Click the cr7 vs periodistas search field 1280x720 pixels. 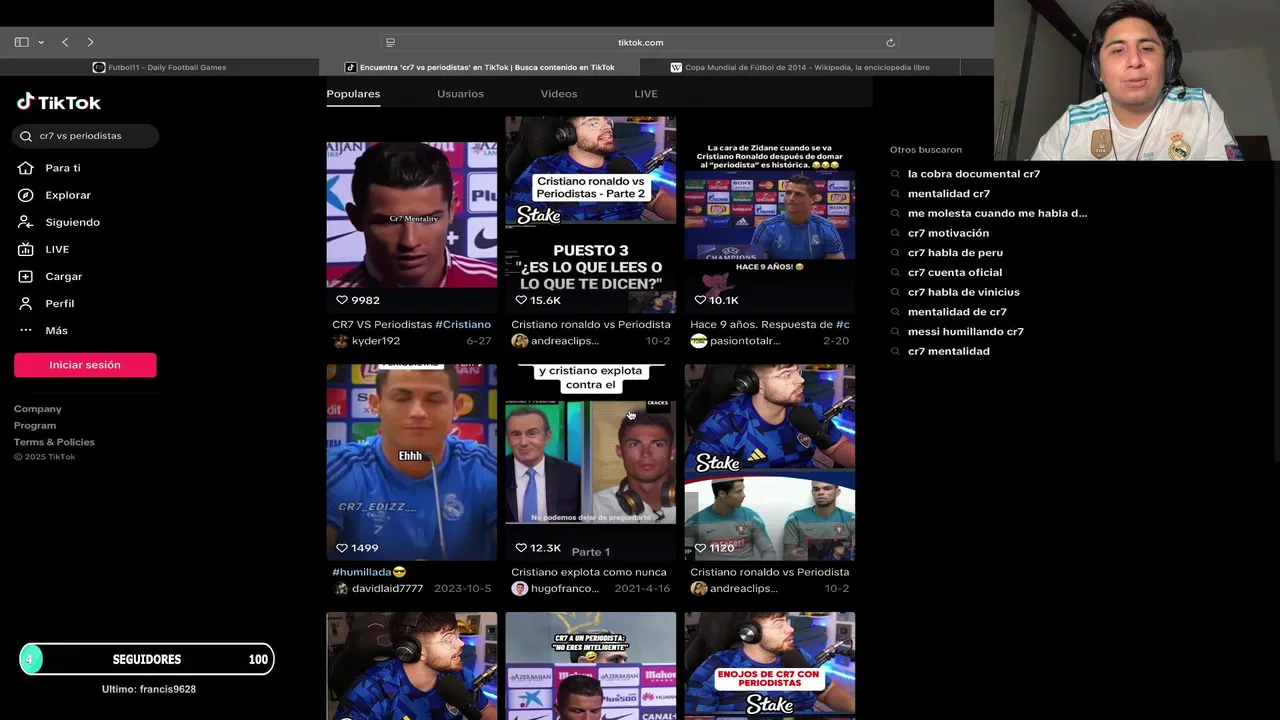pyautogui.click(x=86, y=136)
